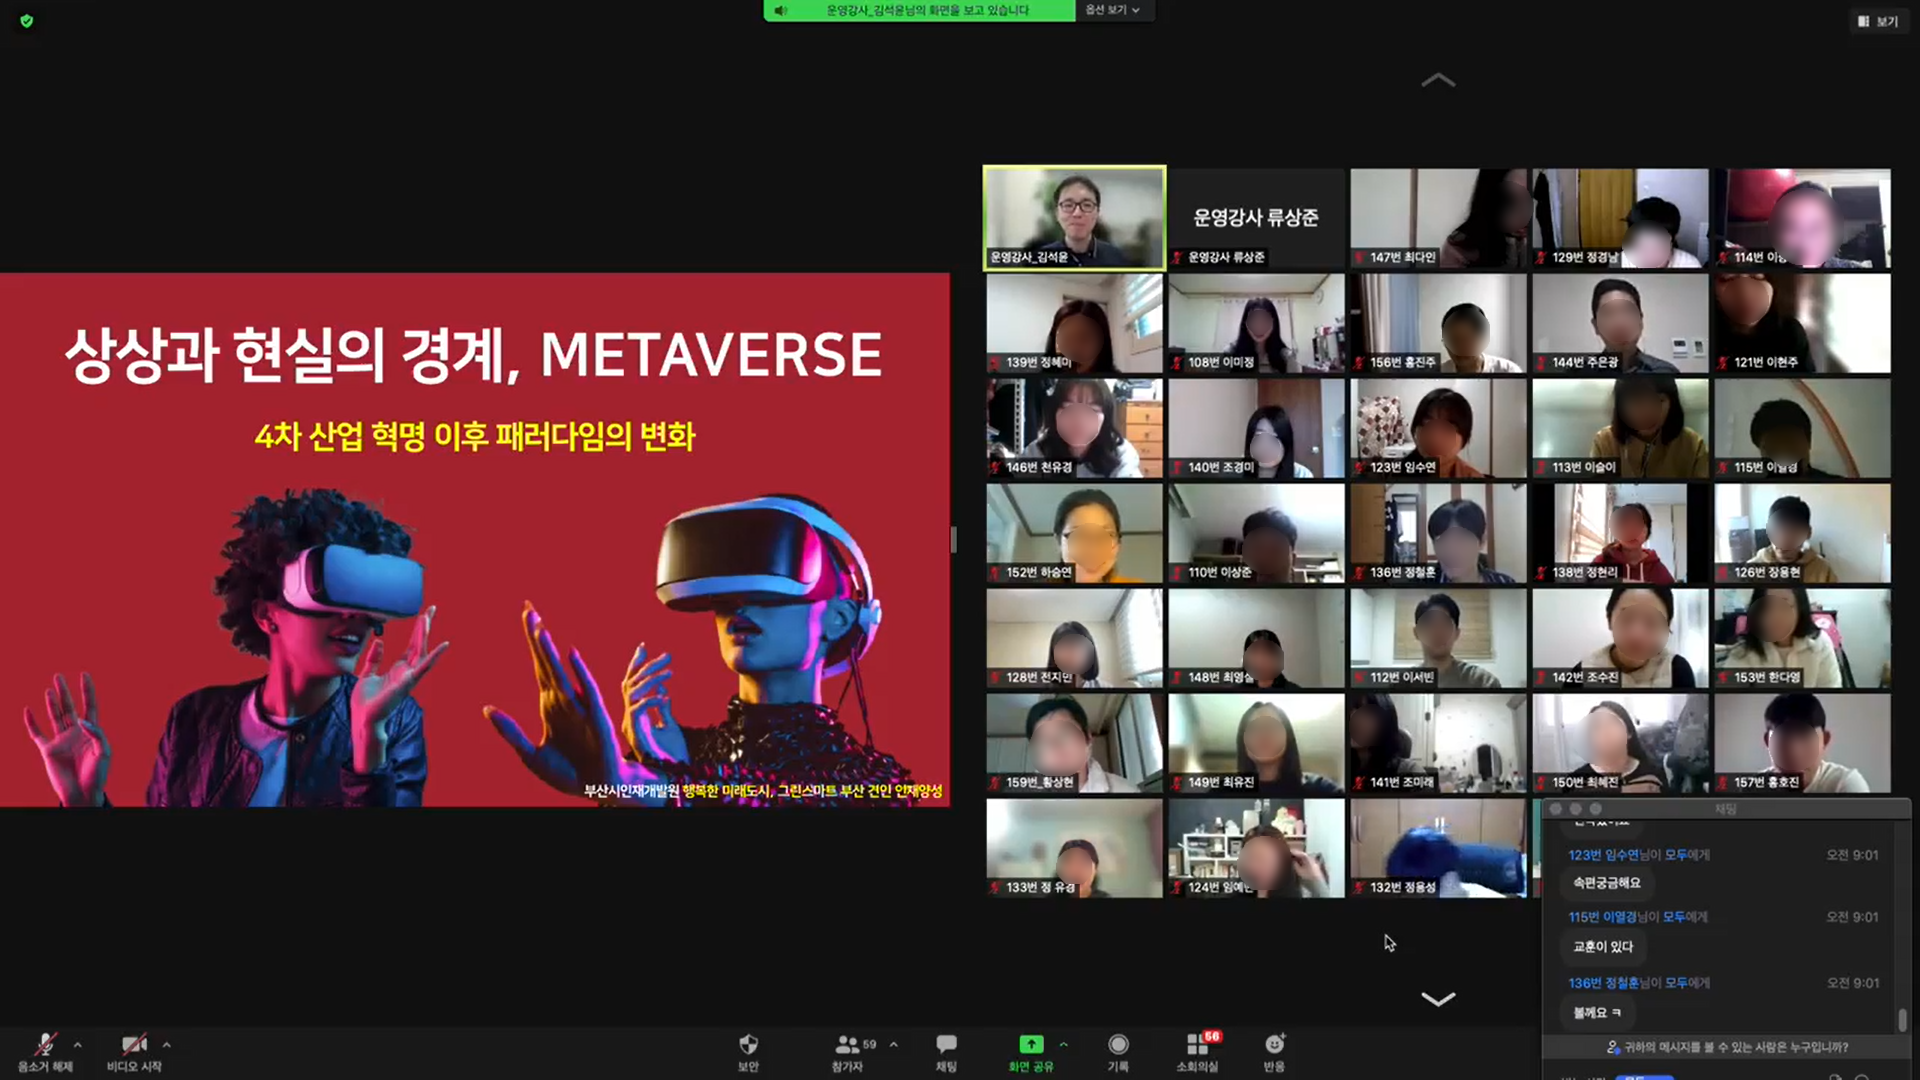Viewport: 1920px width, 1080px height.
Task: Select chat message 속편궁금해요
Action: click(x=1607, y=883)
